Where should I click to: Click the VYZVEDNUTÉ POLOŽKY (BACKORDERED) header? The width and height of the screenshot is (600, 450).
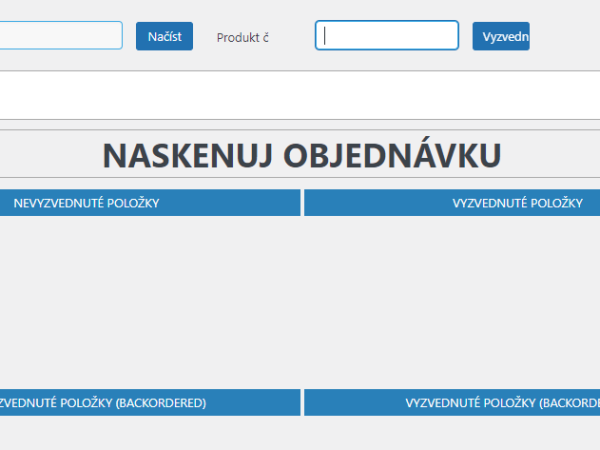452,403
